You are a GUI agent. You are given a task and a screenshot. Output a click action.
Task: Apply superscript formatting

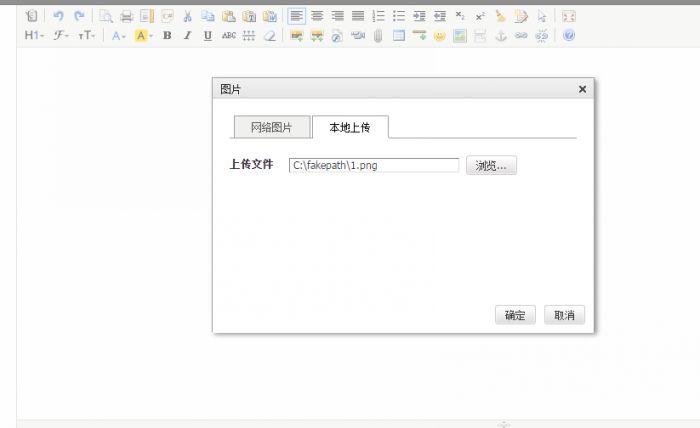pos(480,16)
